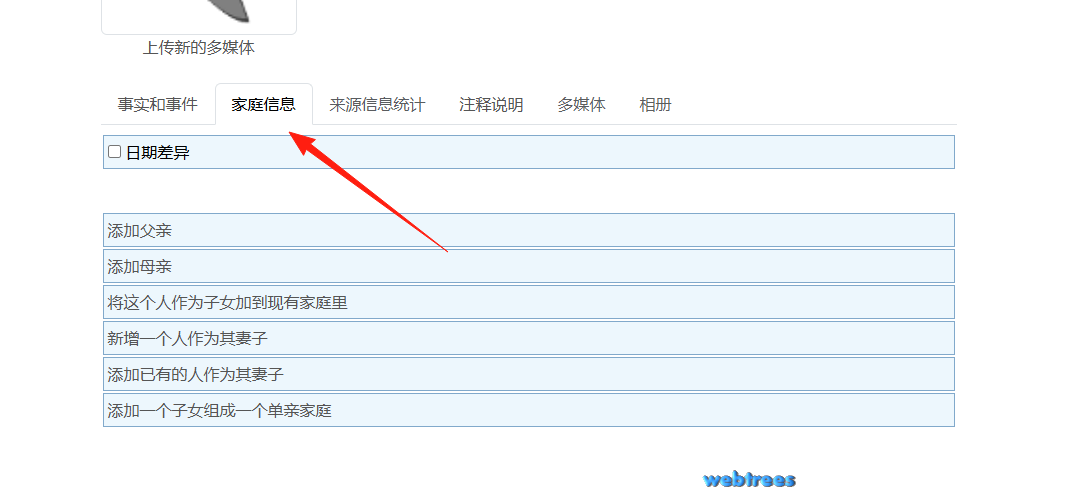Switch to the 事实和事件 tab

158,104
